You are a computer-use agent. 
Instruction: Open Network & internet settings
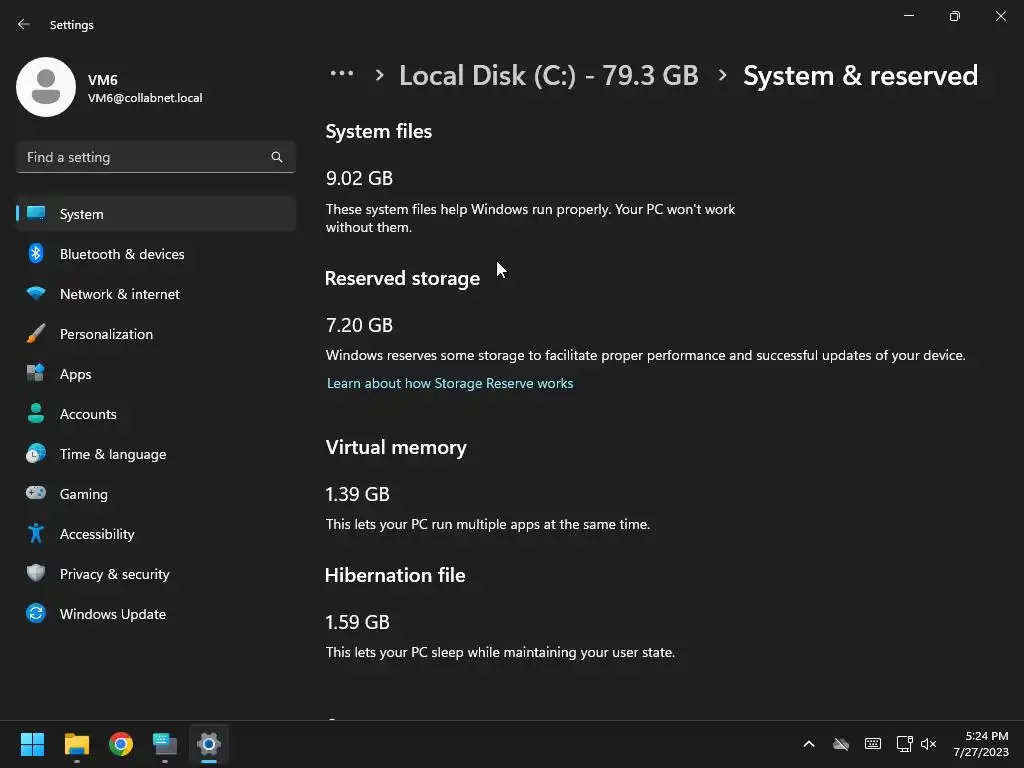pos(119,294)
